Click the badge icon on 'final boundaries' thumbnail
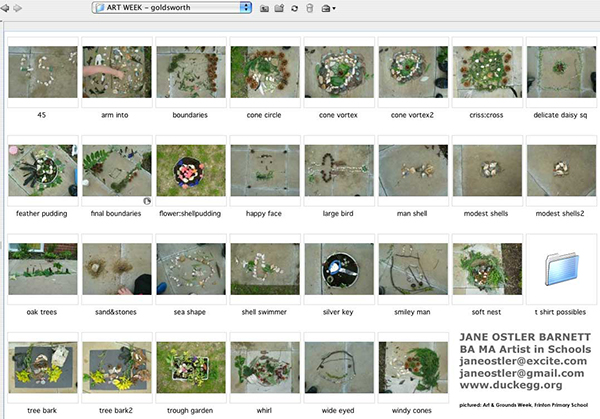Viewport: 600px width, 419px height. (x=146, y=201)
